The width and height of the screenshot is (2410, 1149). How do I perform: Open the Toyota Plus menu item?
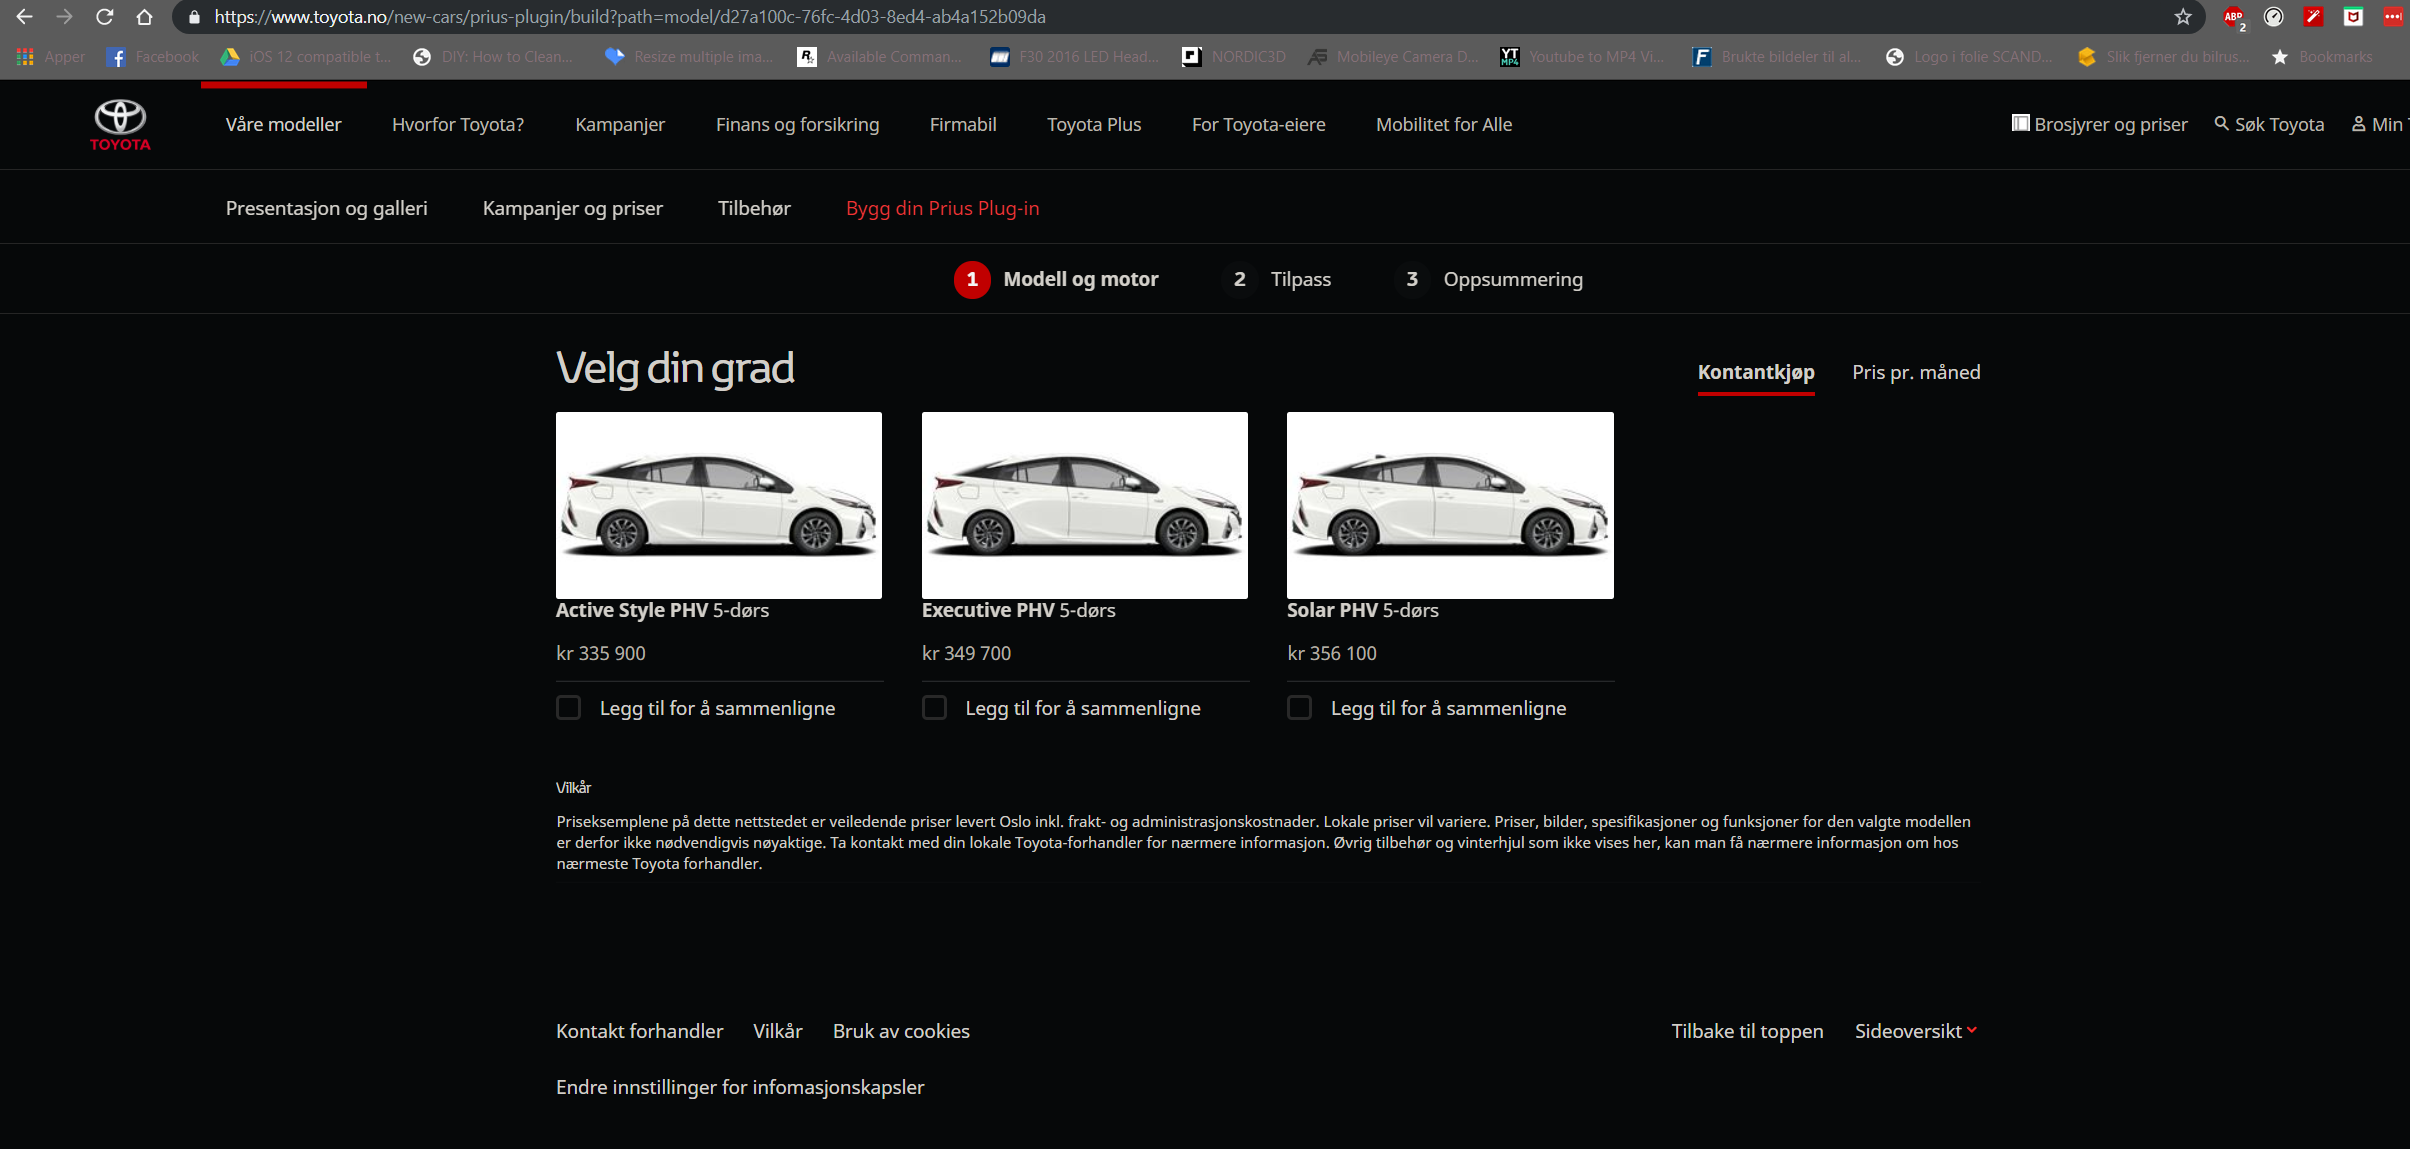[1094, 125]
